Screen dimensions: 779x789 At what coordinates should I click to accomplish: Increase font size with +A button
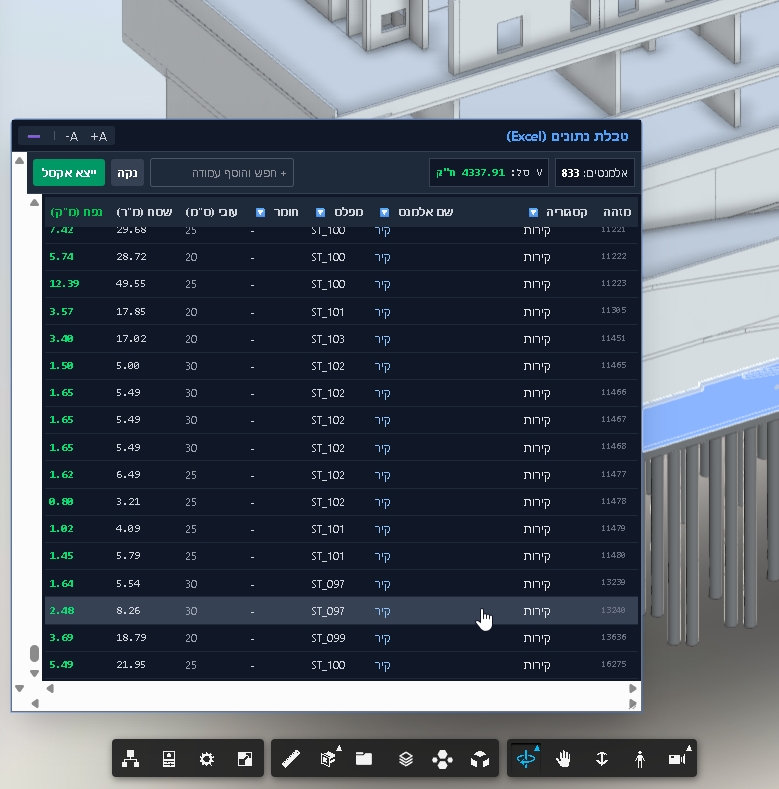point(99,136)
